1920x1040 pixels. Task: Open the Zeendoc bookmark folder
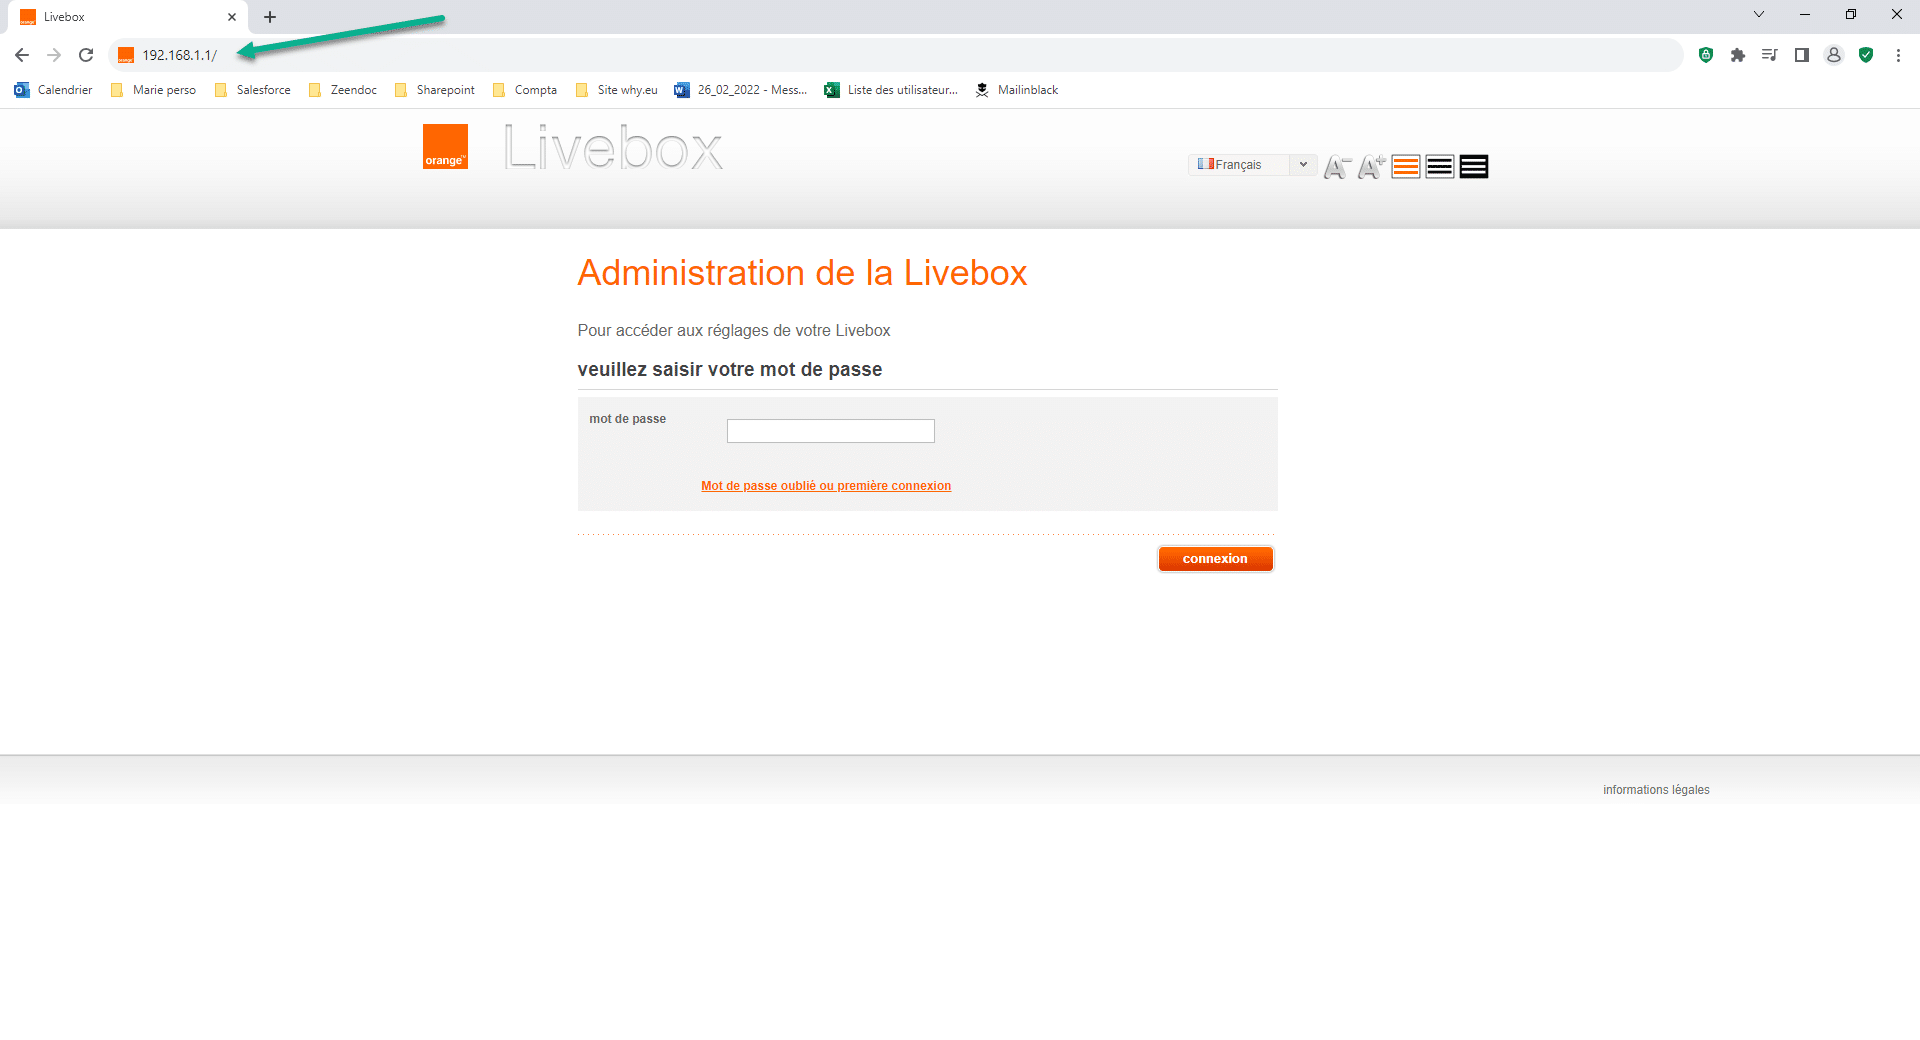(343, 90)
